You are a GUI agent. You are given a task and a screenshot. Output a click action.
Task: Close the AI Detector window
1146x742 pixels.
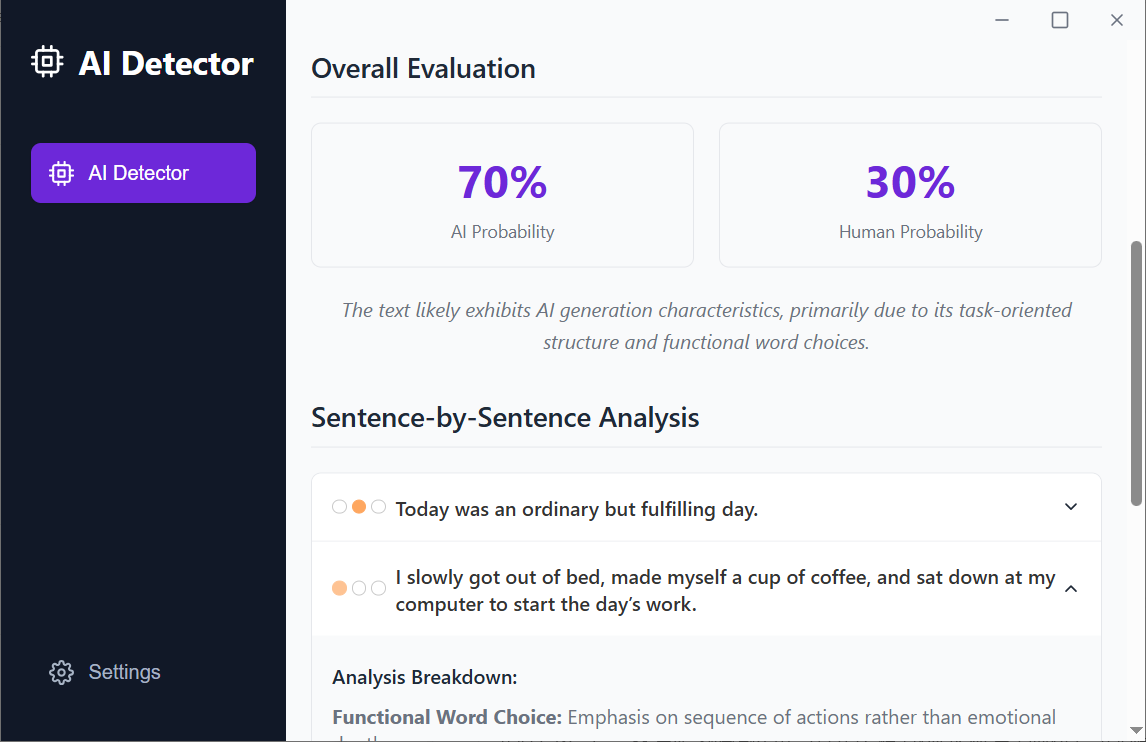point(1117,20)
